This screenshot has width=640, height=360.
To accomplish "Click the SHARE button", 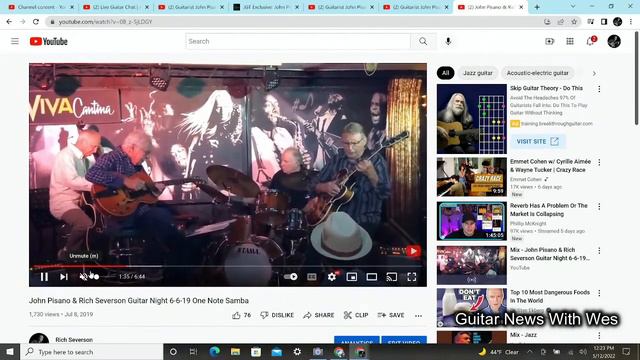I will (x=319, y=315).
